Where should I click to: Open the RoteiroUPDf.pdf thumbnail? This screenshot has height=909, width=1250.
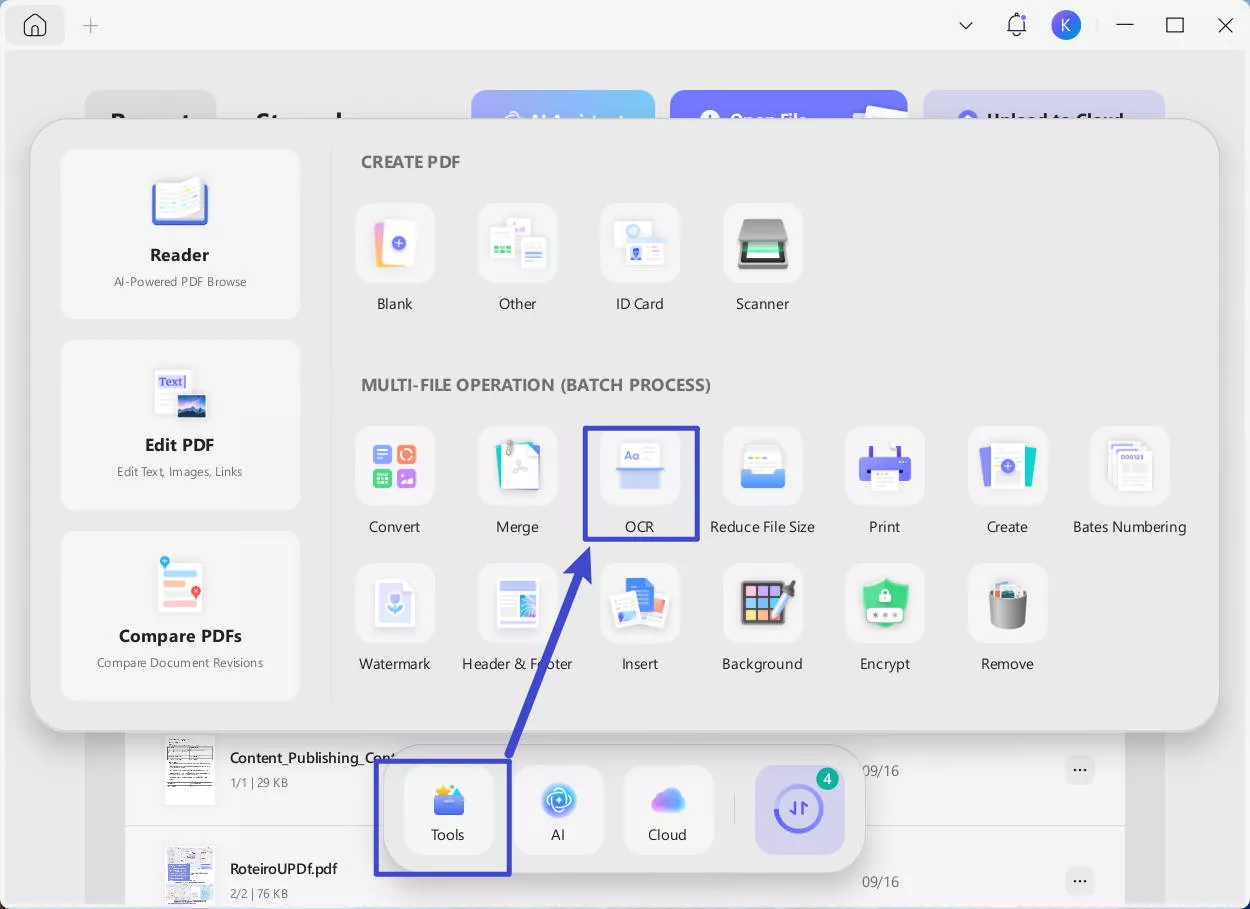point(190,875)
